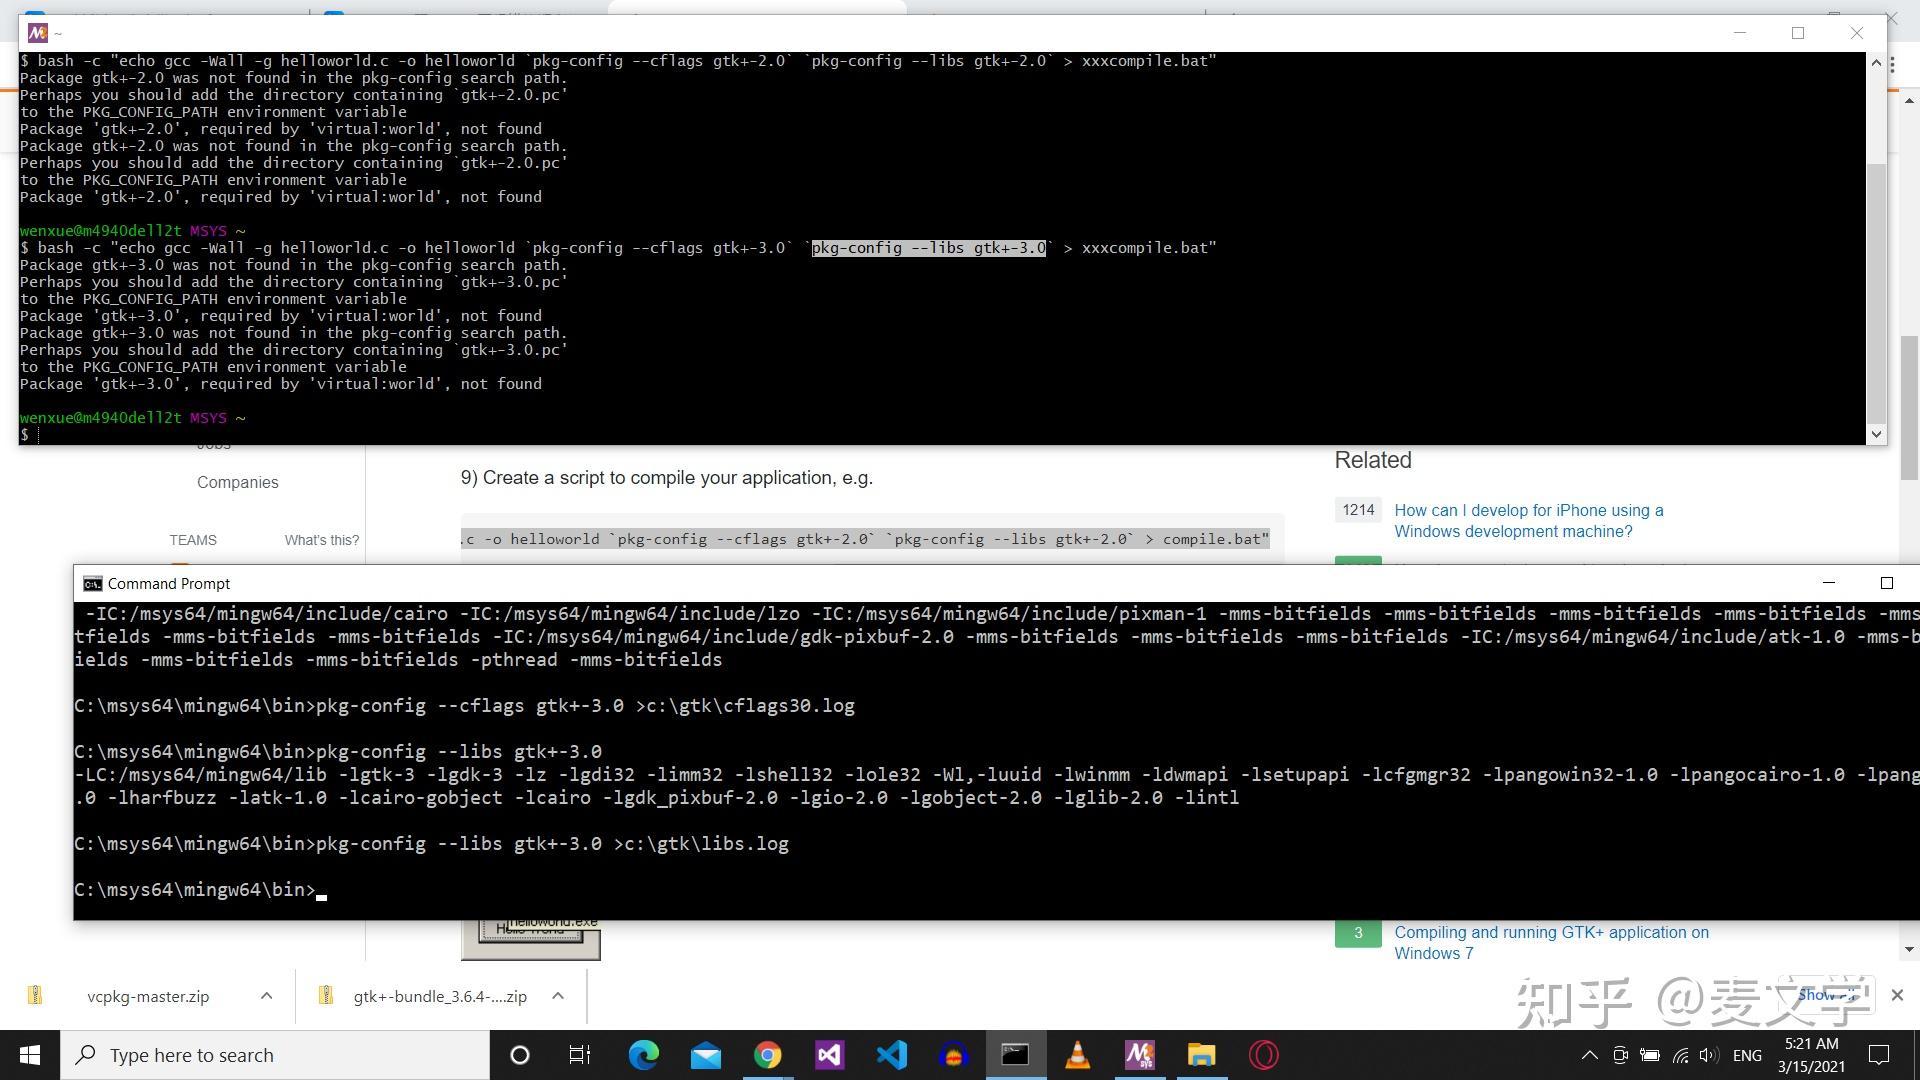Open "Compiling and running GTK+ application on Windows 7"
1920x1080 pixels.
(x=1551, y=942)
